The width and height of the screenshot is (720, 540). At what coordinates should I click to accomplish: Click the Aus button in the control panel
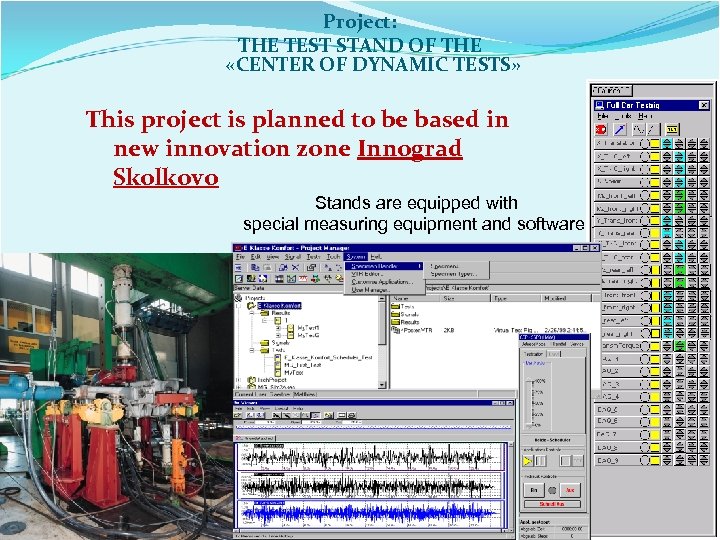pyautogui.click(x=570, y=490)
